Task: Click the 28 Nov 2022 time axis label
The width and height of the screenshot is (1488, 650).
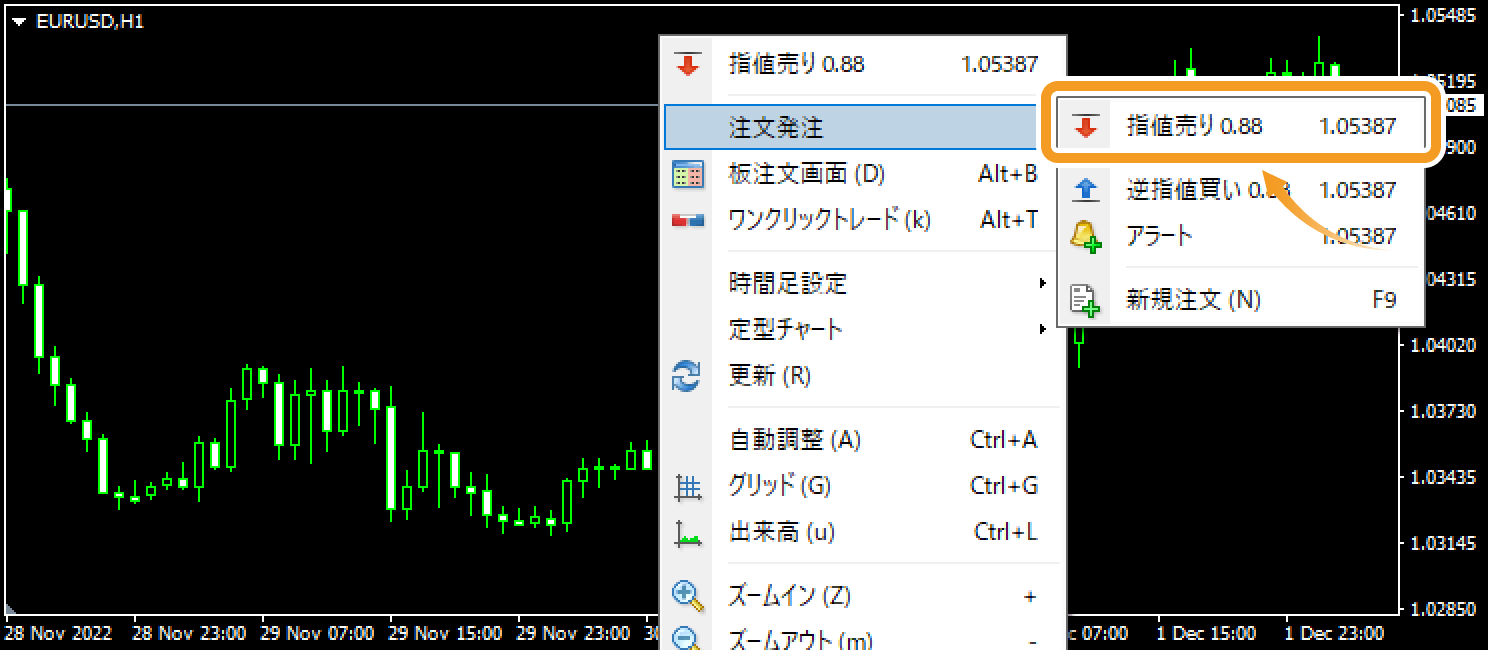Action: (x=58, y=634)
